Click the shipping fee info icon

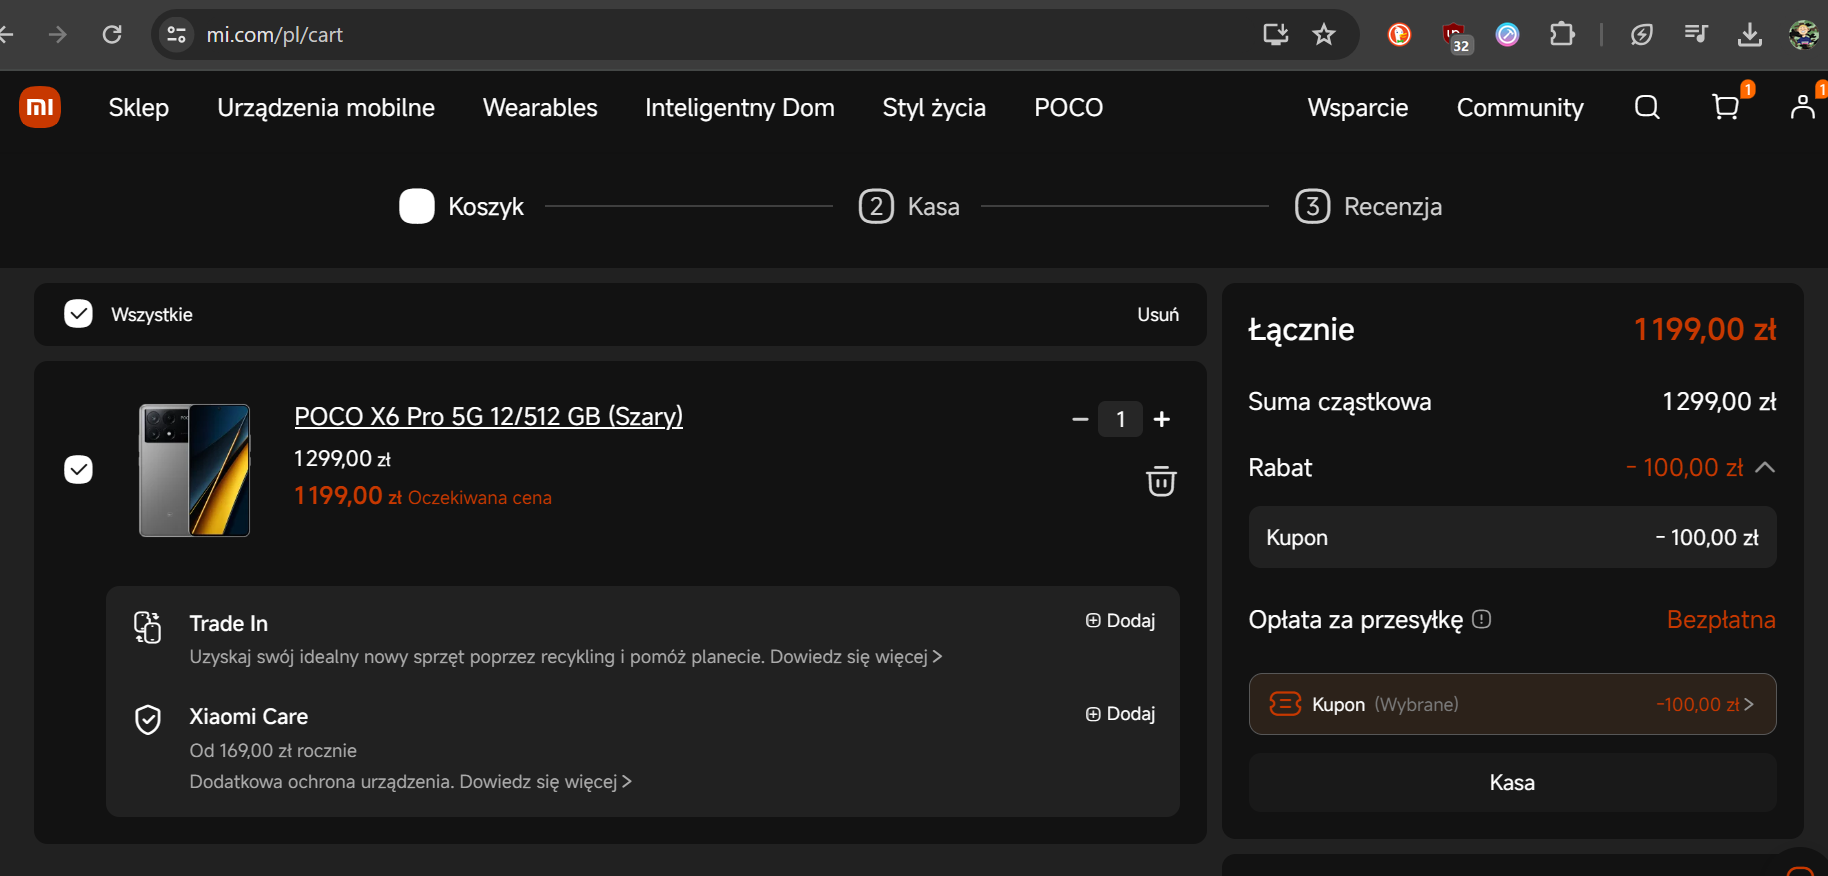pos(1482,619)
